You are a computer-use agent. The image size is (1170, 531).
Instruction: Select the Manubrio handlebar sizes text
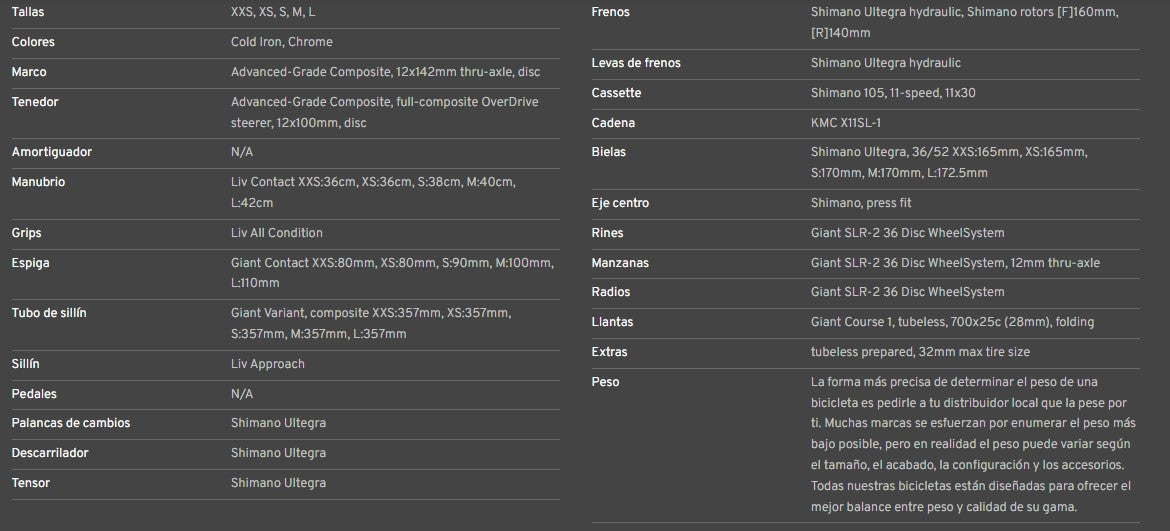point(373,192)
